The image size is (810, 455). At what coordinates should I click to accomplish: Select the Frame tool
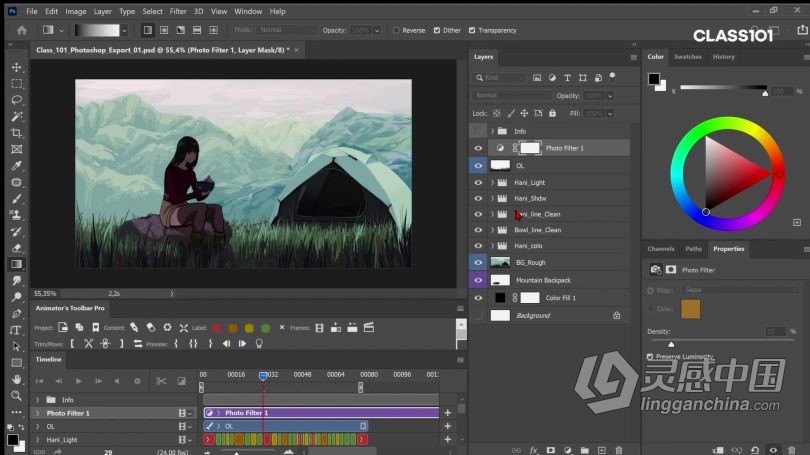coord(17,149)
